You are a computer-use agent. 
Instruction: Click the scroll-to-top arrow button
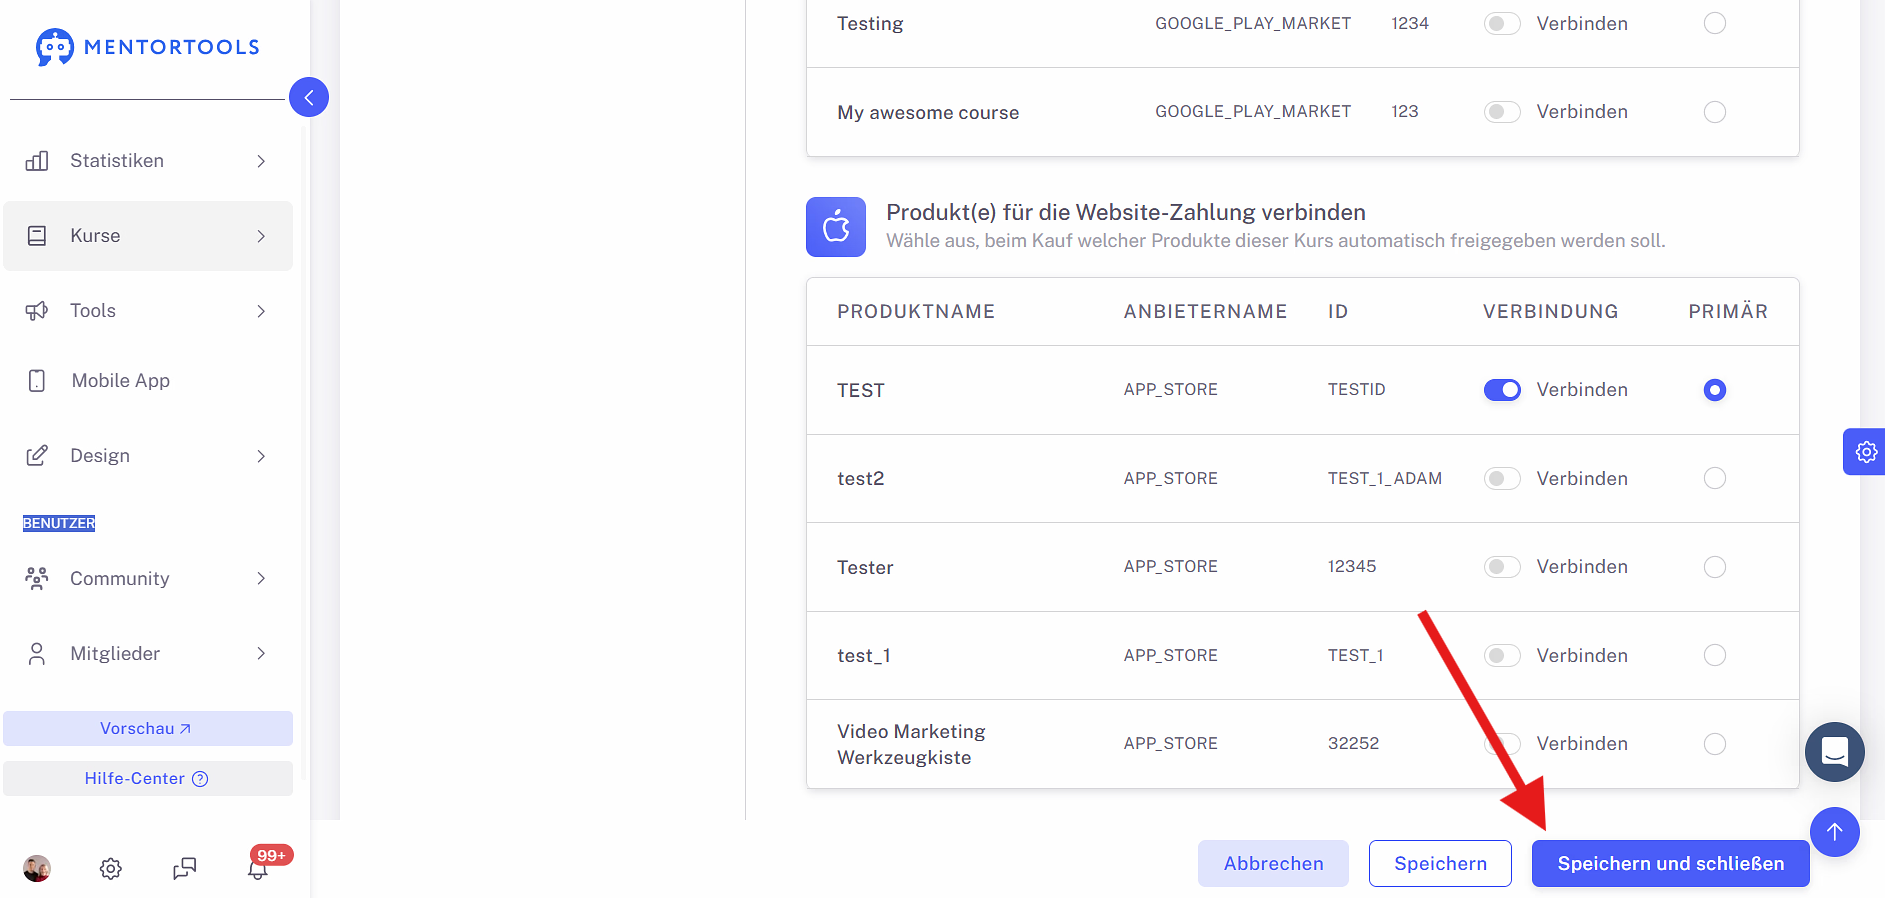1834,832
